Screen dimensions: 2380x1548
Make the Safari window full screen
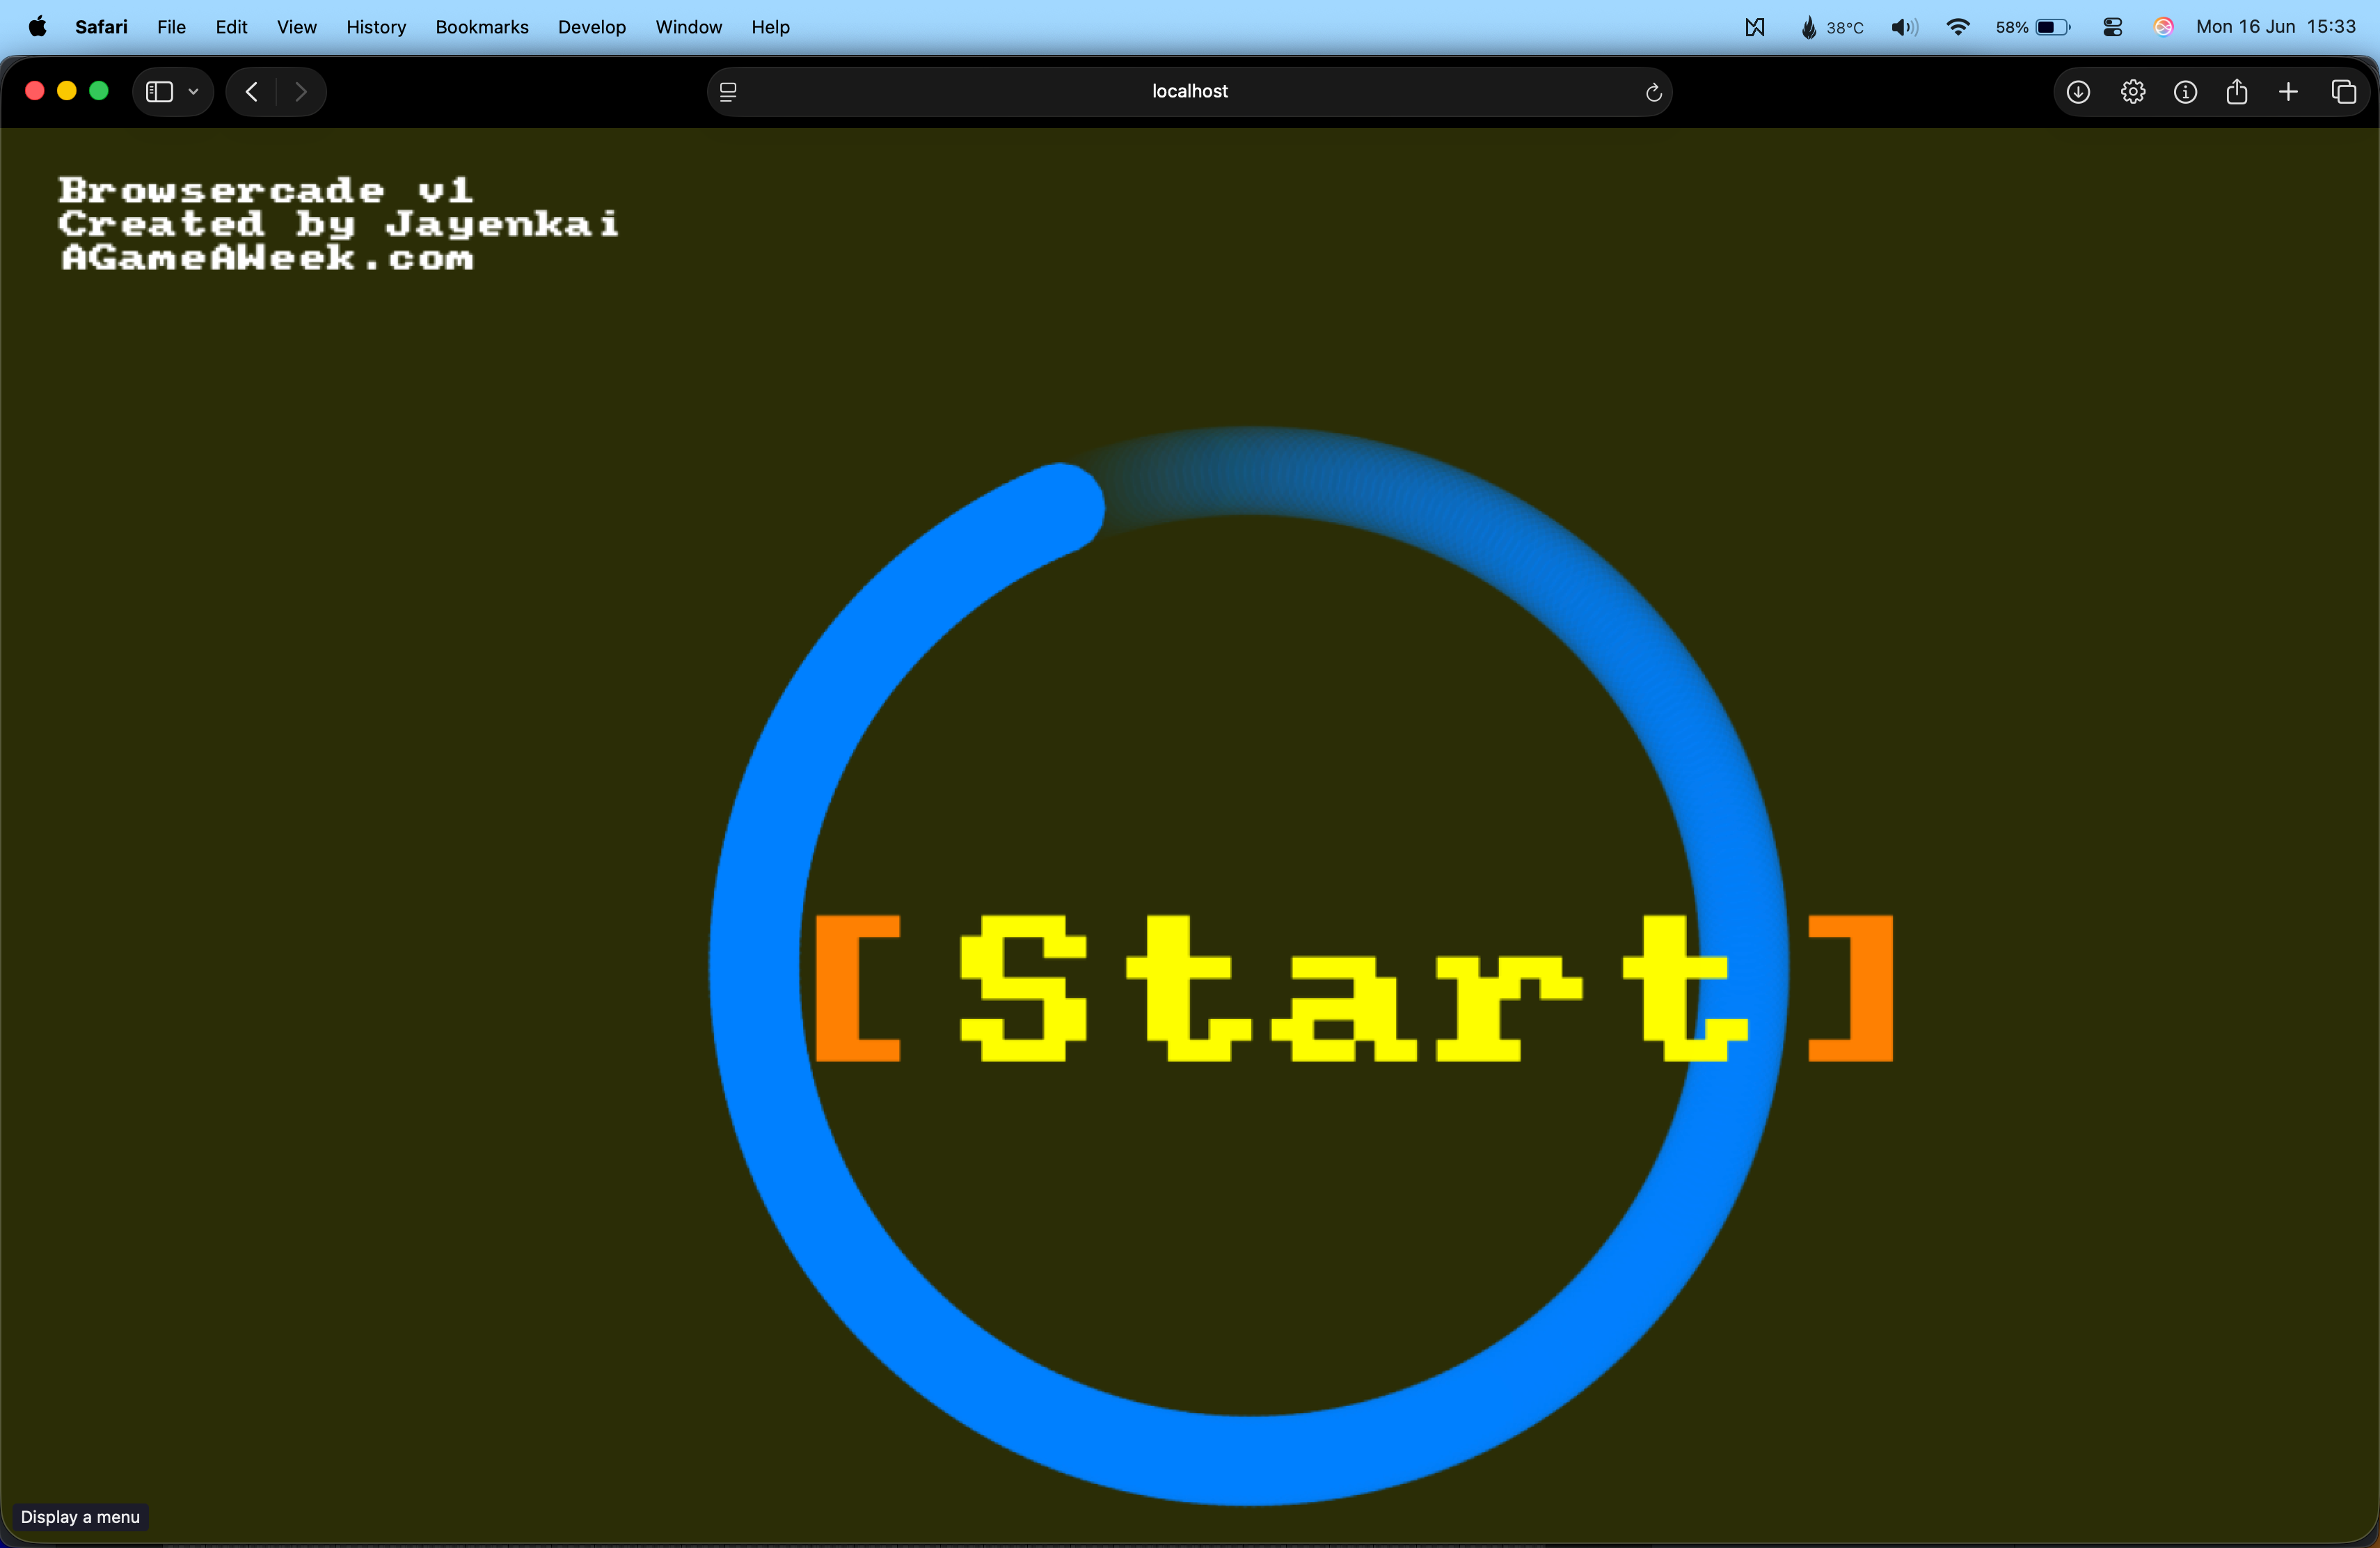[x=99, y=91]
